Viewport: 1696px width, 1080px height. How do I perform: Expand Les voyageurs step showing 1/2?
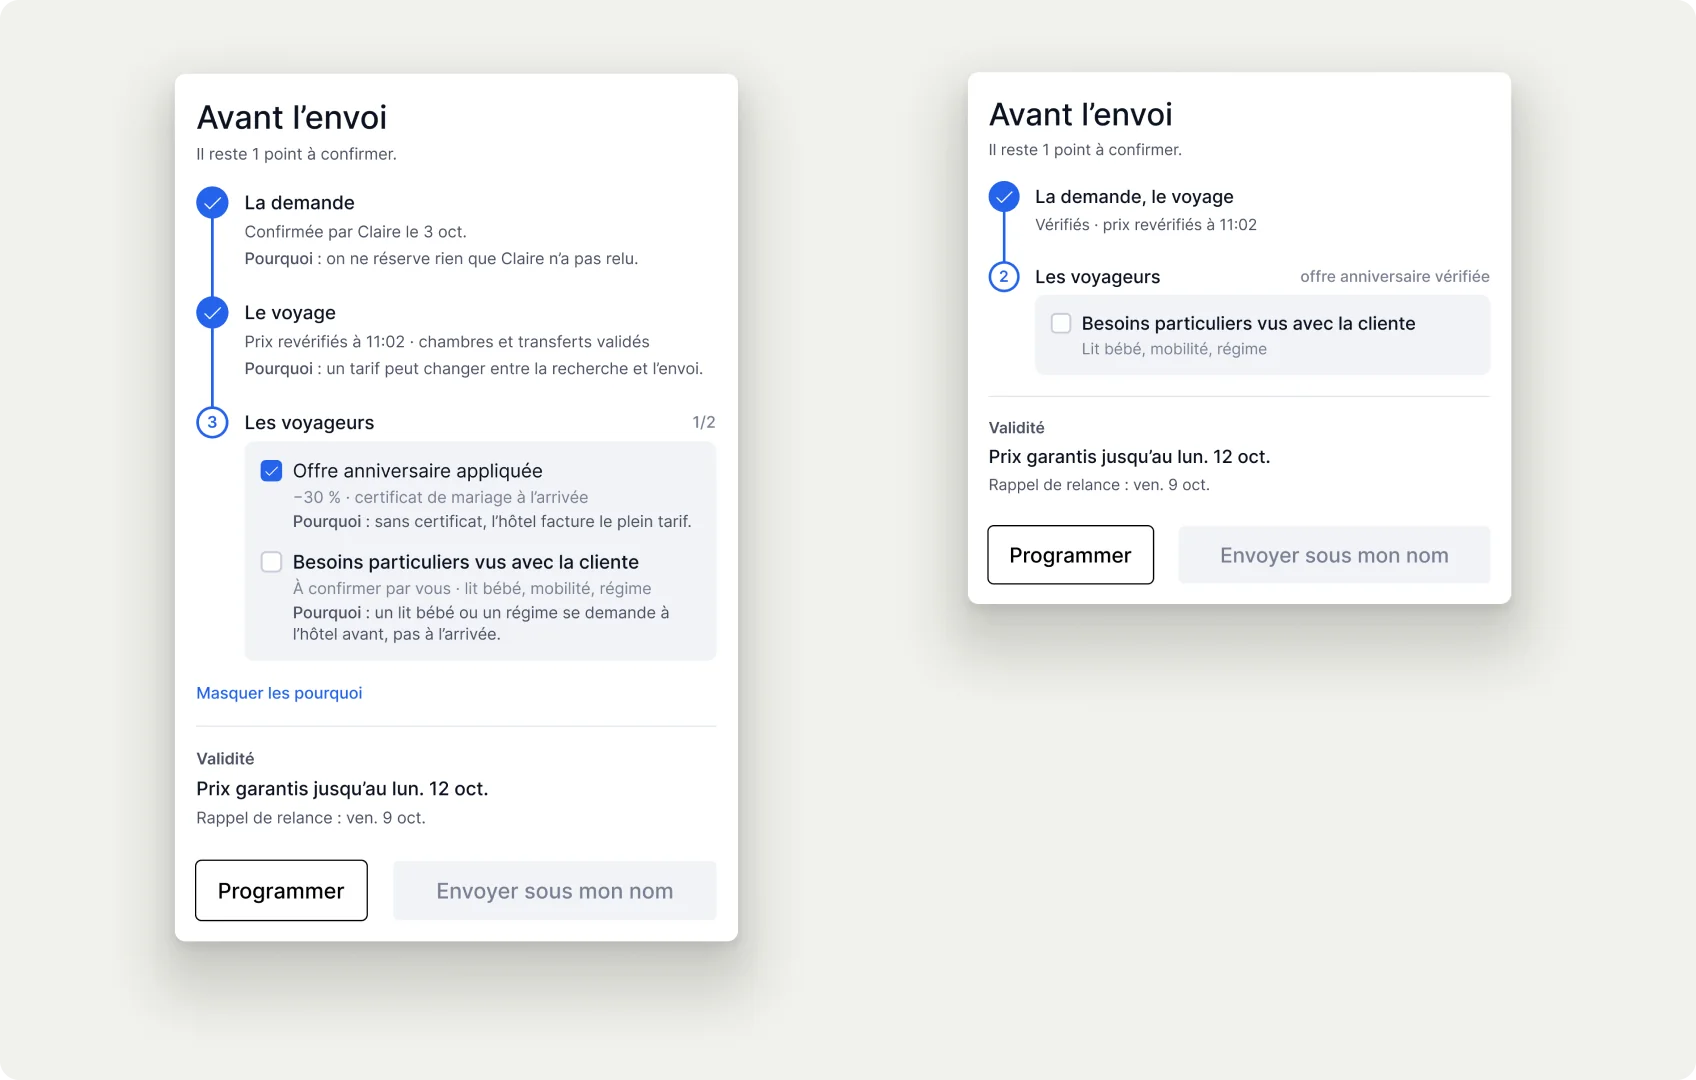456,423
